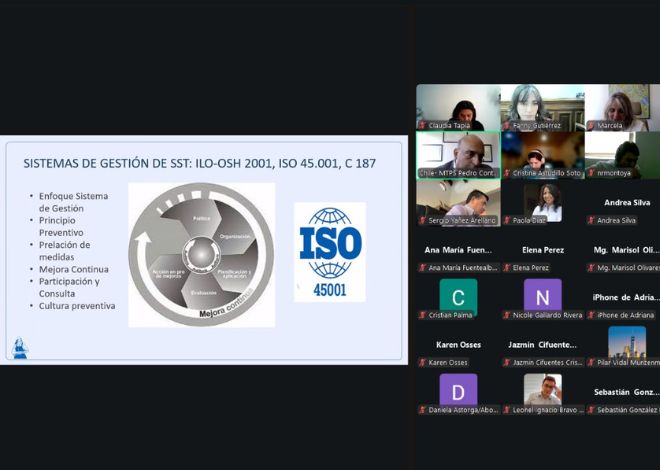Click the small blue logo in slide corner
660x470 pixels.
(20, 348)
